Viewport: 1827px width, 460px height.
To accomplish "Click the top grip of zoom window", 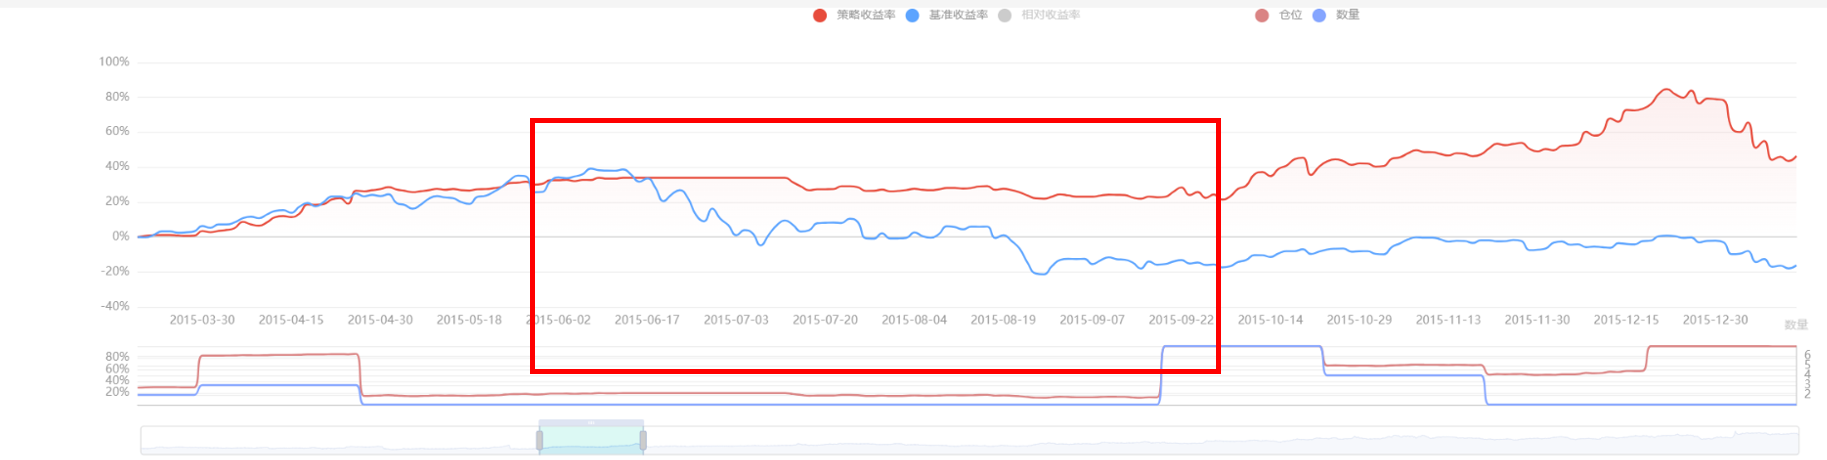I will click(591, 423).
